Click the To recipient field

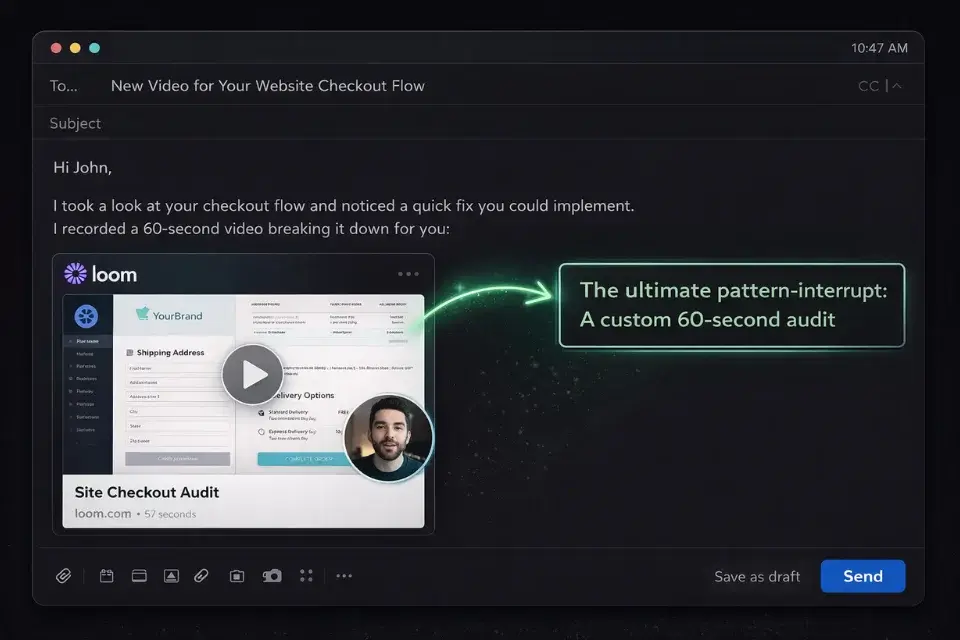[63, 86]
